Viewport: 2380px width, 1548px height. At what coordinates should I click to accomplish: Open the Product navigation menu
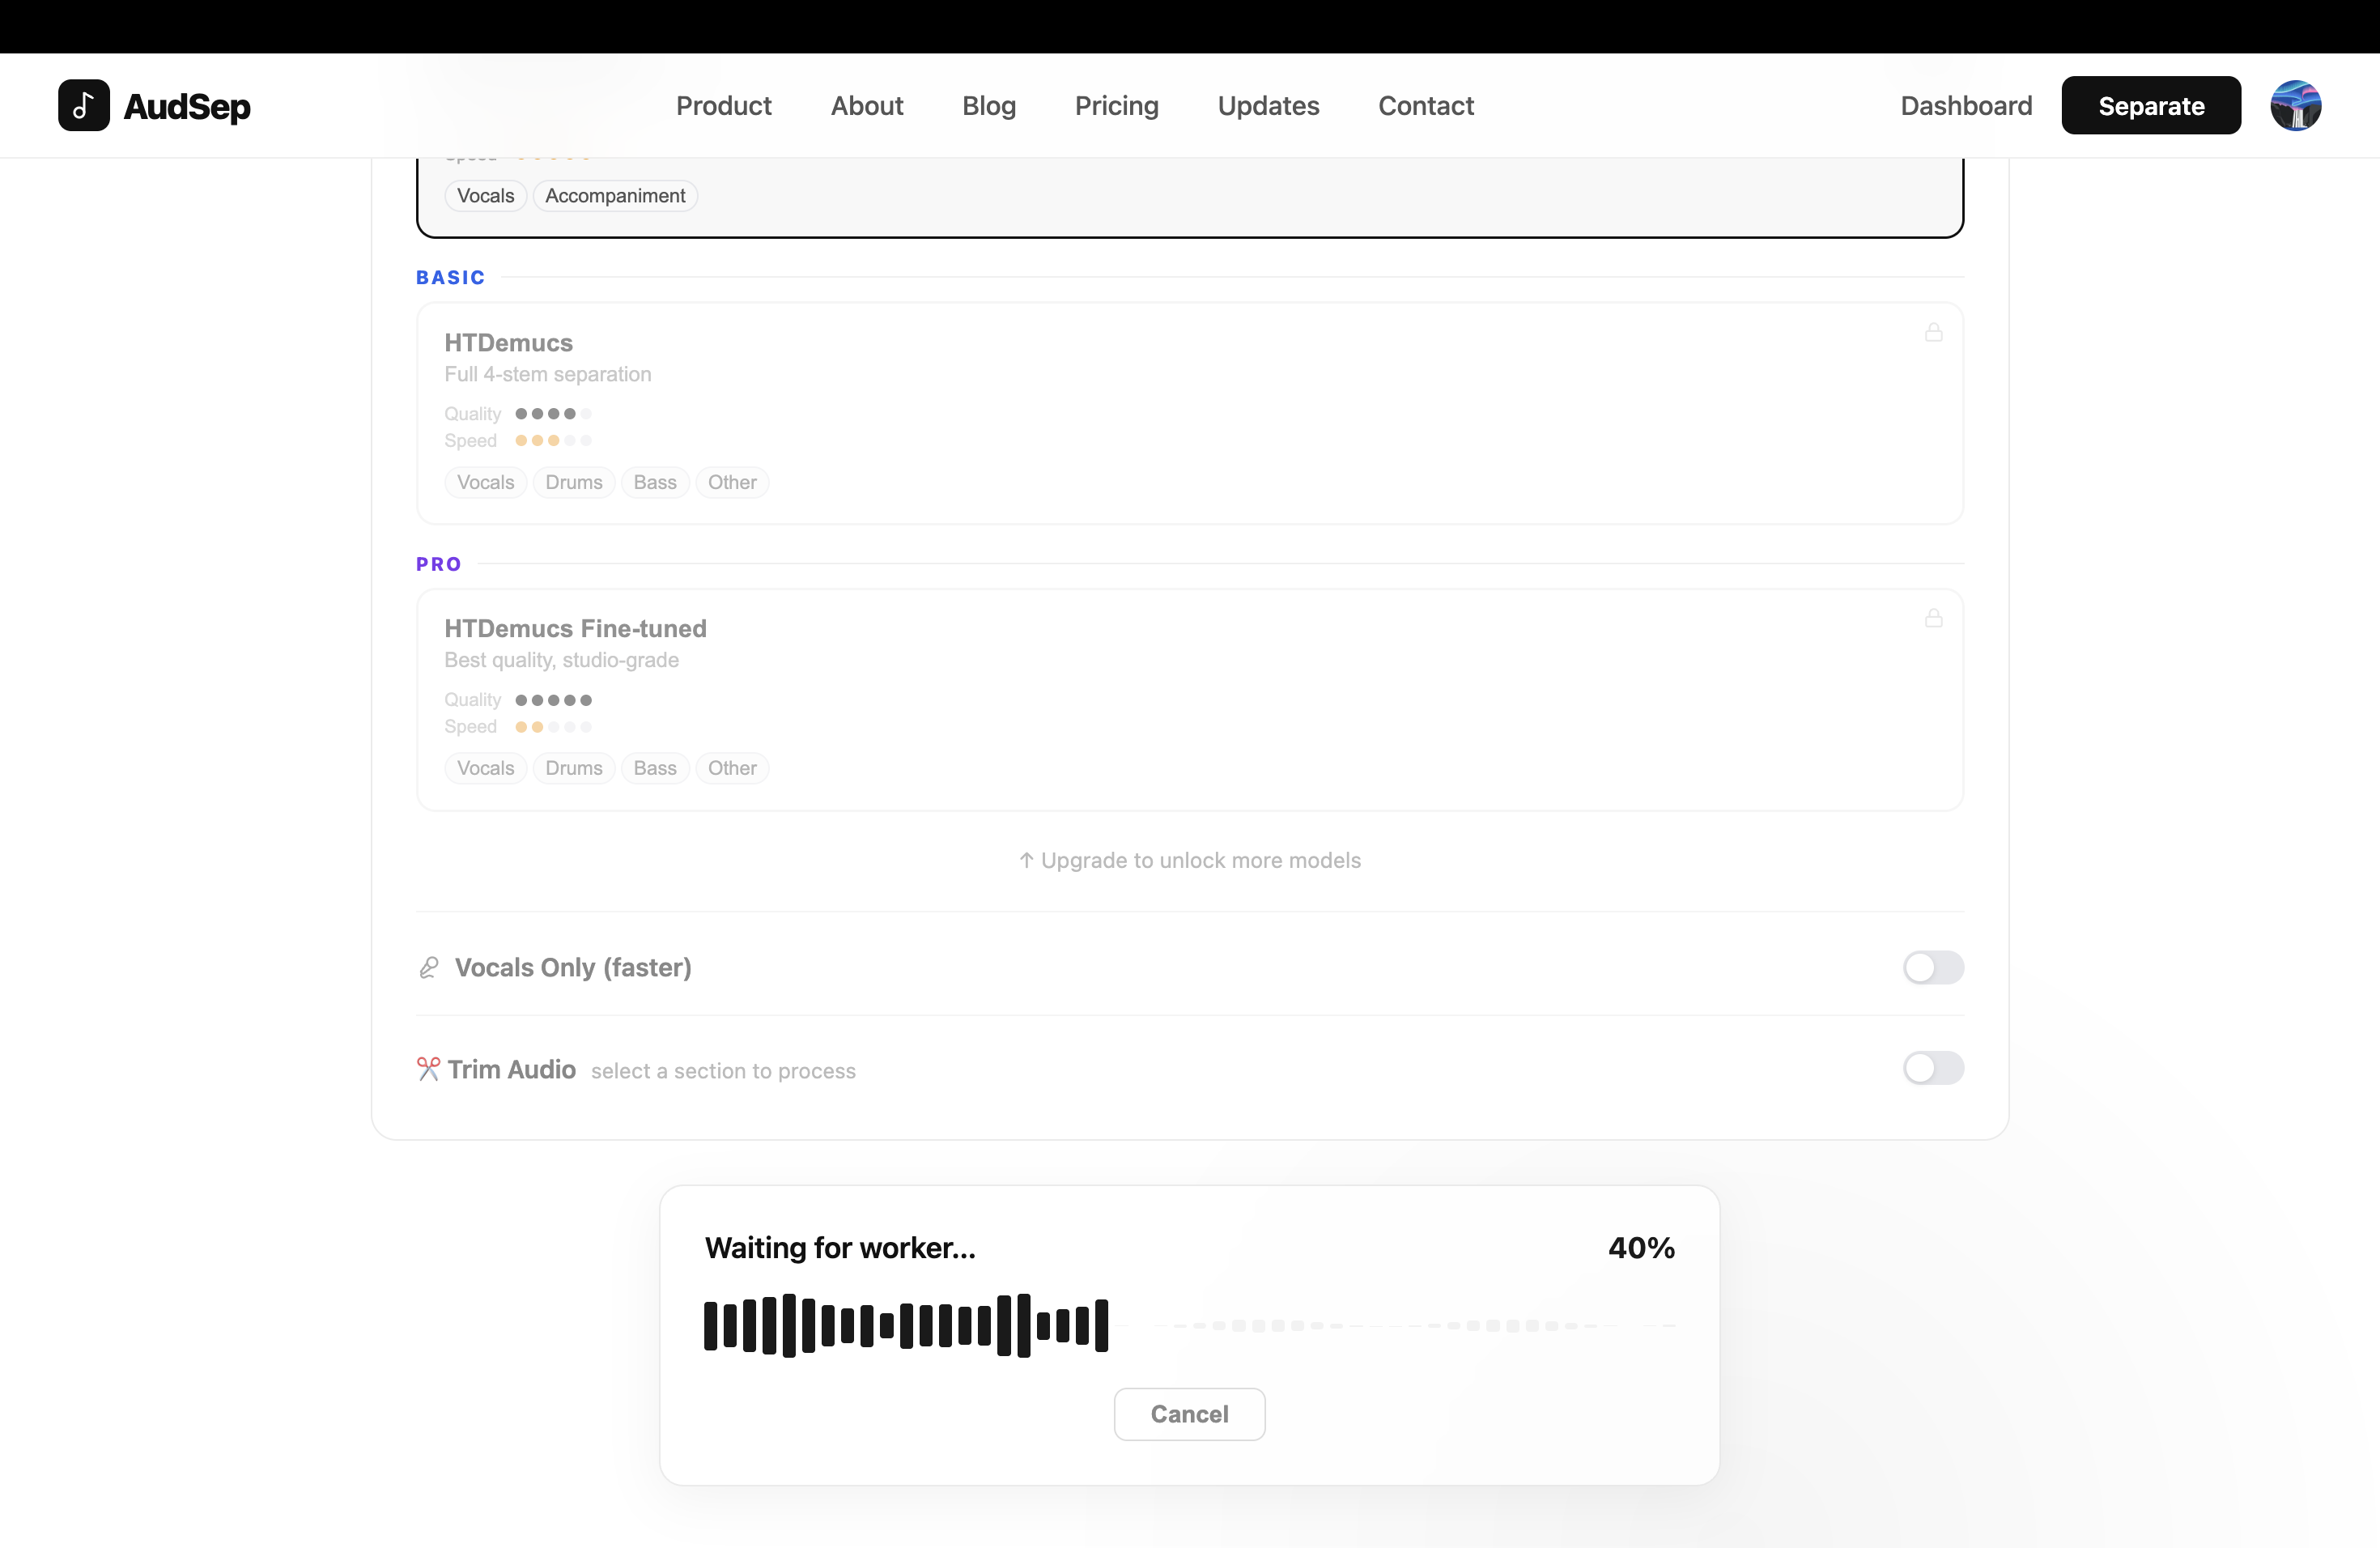[x=723, y=105]
